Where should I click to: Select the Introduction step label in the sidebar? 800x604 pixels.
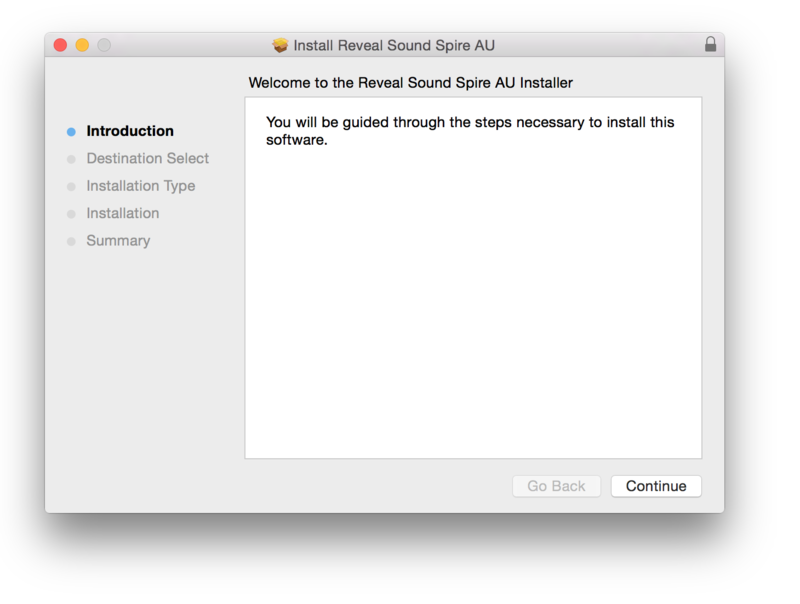coord(130,131)
